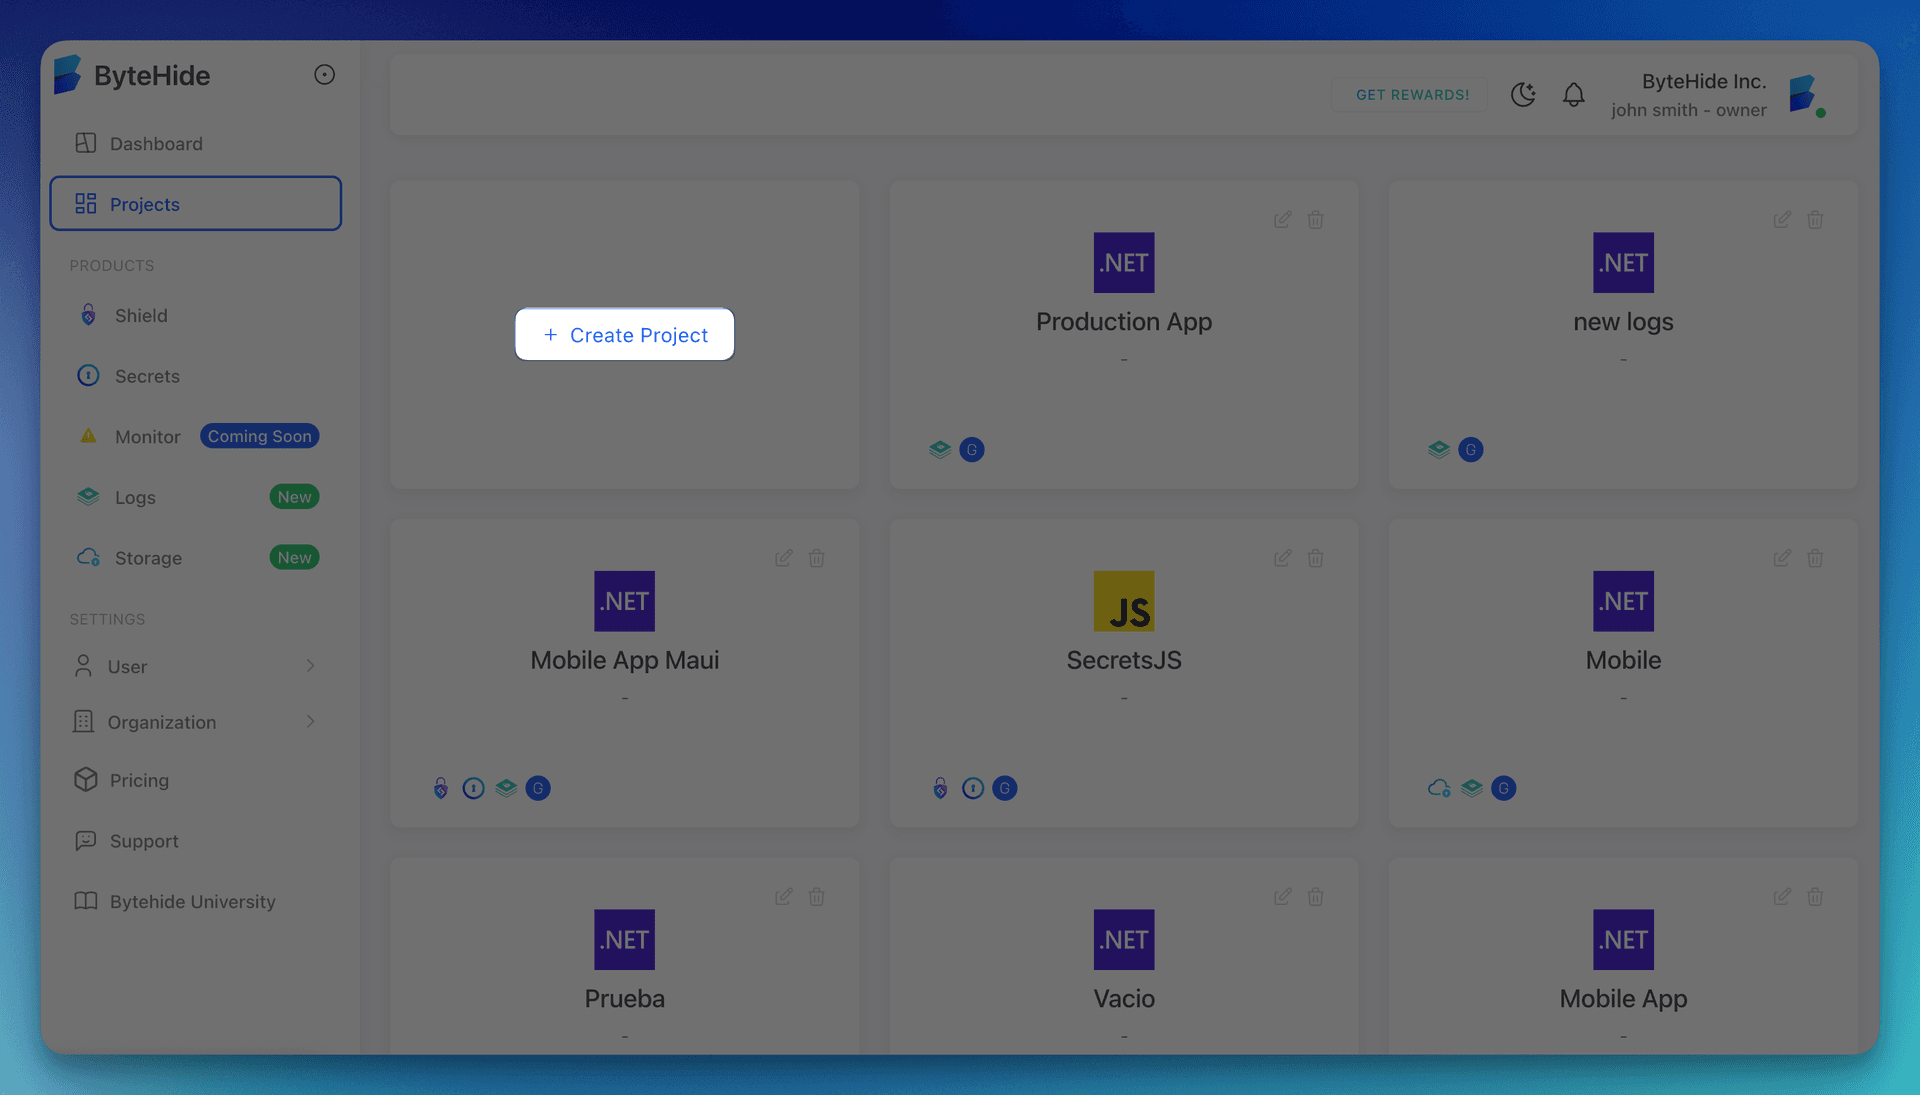The width and height of the screenshot is (1920, 1095).
Task: Click the Secrets icon on Mobile App Maui card
Action: pyautogui.click(x=473, y=788)
